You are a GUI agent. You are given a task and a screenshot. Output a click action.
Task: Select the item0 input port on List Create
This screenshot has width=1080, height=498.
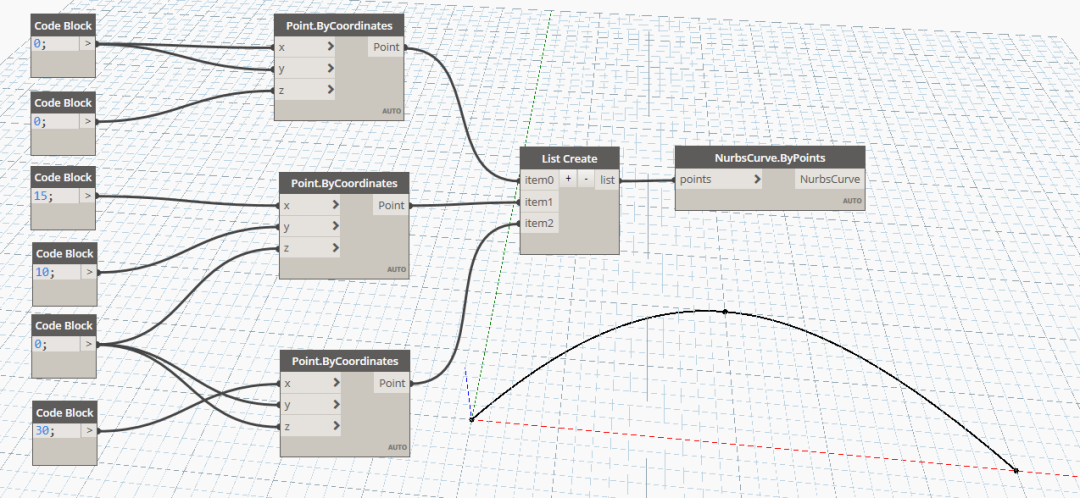click(539, 180)
